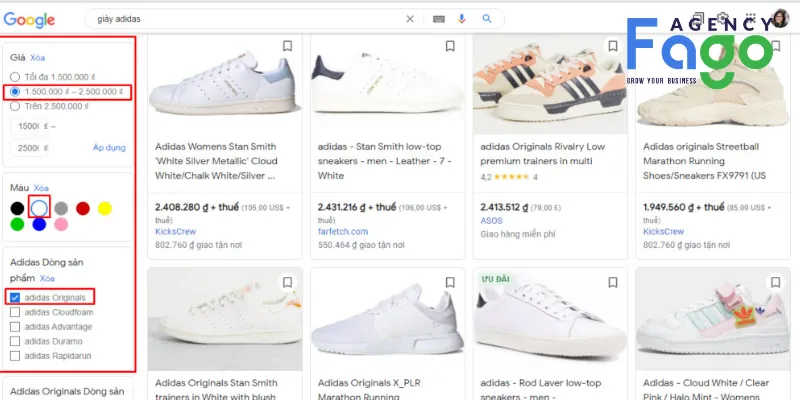Viewport: 800px width, 400px height.
Task: Open adidas Originals Rivalry Low title
Action: click(x=542, y=154)
